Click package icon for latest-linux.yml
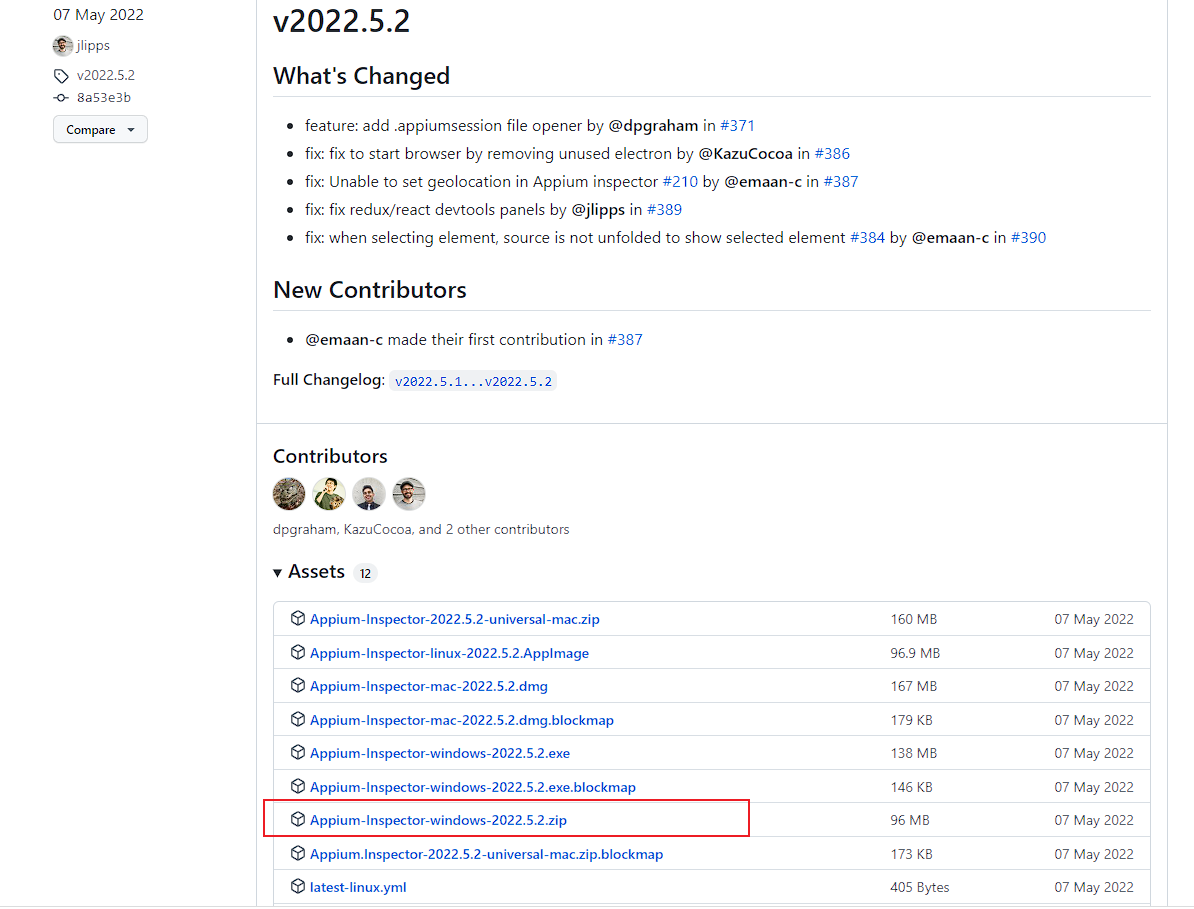Viewport: 1194px width, 909px height. tap(298, 886)
